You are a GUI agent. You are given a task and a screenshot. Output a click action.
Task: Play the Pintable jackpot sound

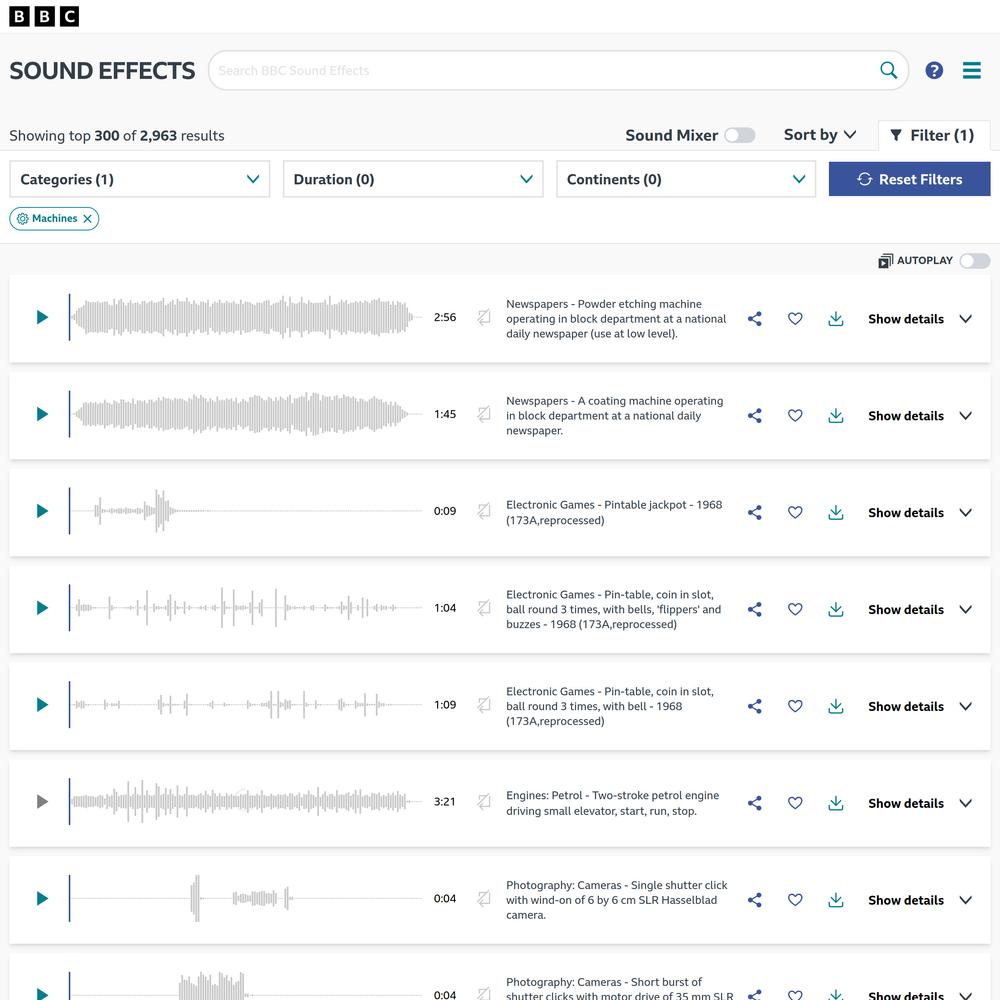(x=42, y=511)
